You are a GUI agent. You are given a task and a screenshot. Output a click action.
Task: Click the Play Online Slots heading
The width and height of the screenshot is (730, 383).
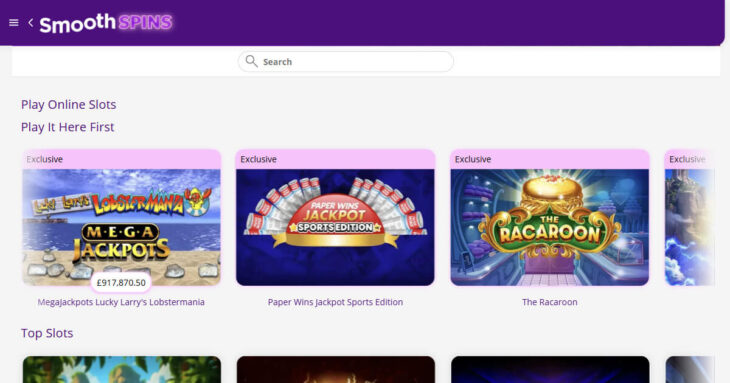coord(68,104)
